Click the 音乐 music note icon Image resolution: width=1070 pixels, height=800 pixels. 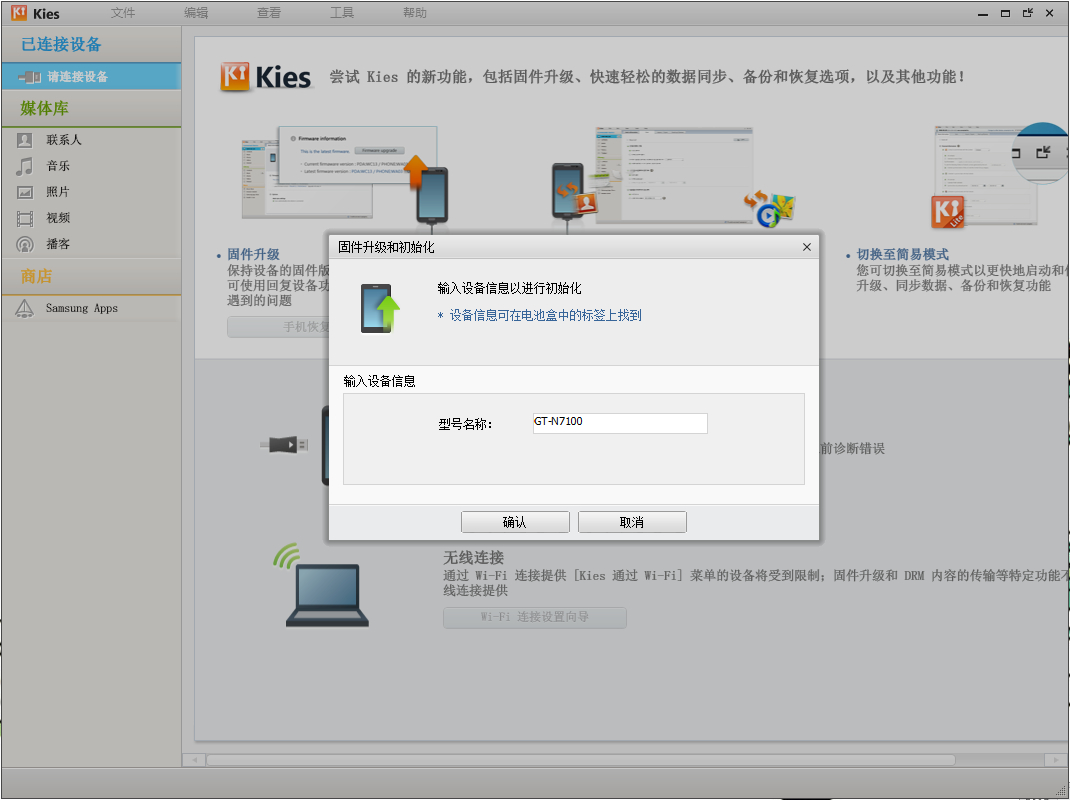pos(25,167)
